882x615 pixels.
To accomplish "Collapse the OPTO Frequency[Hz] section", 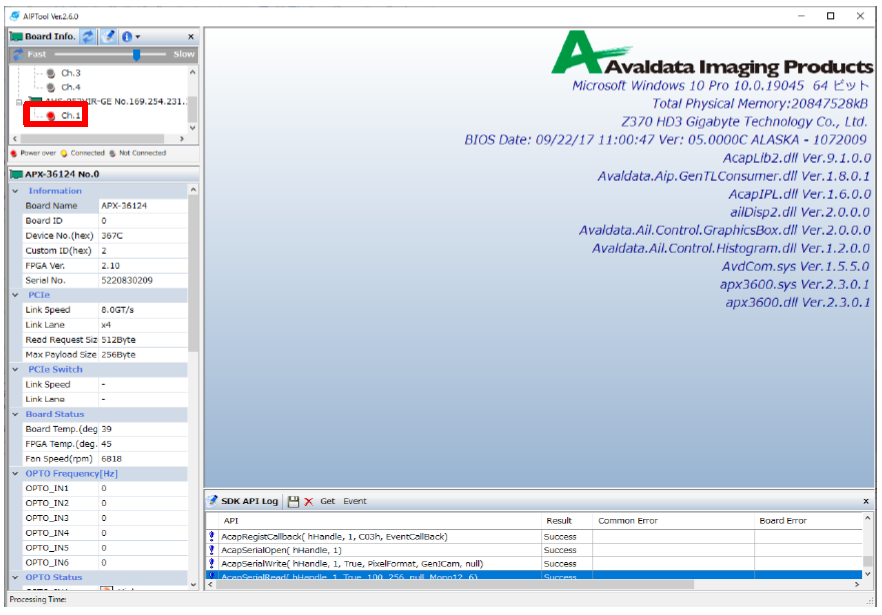I will tap(15, 473).
